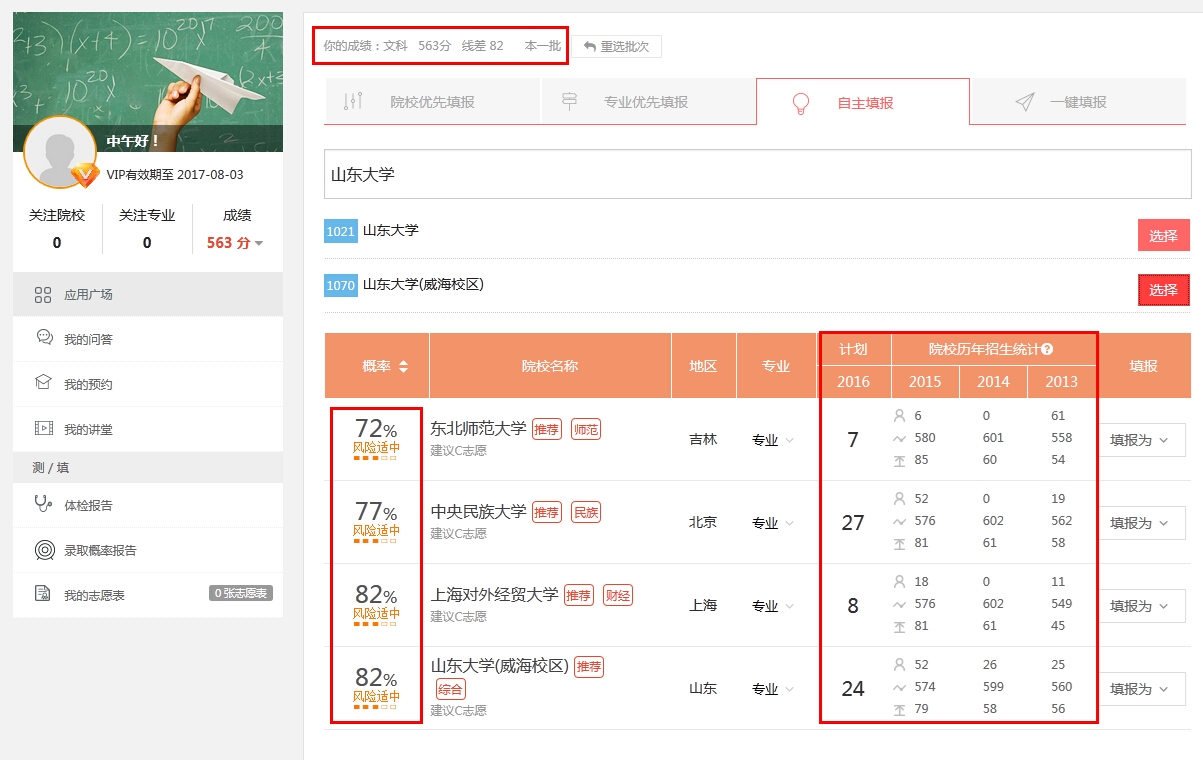Open 应用广场 grid icon
This screenshot has height=760, width=1203.
pyautogui.click(x=43, y=294)
